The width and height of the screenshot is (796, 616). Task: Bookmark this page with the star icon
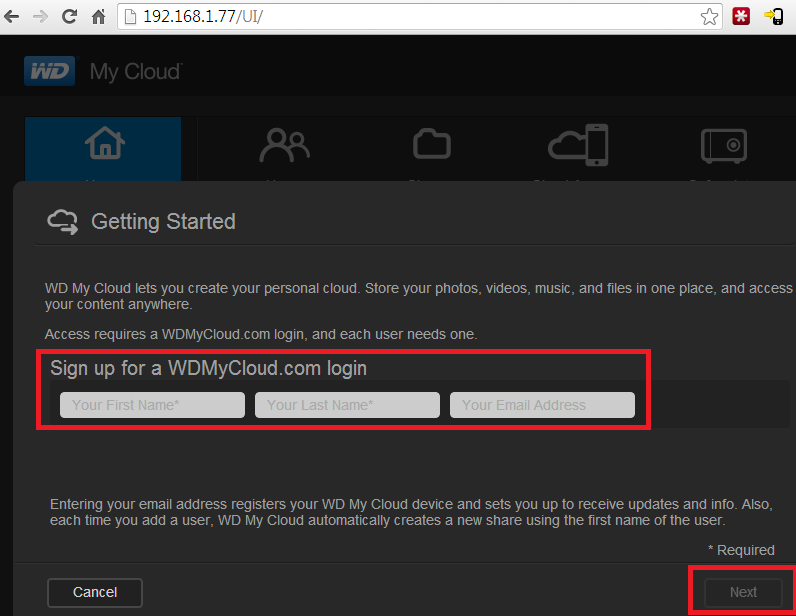tap(709, 17)
